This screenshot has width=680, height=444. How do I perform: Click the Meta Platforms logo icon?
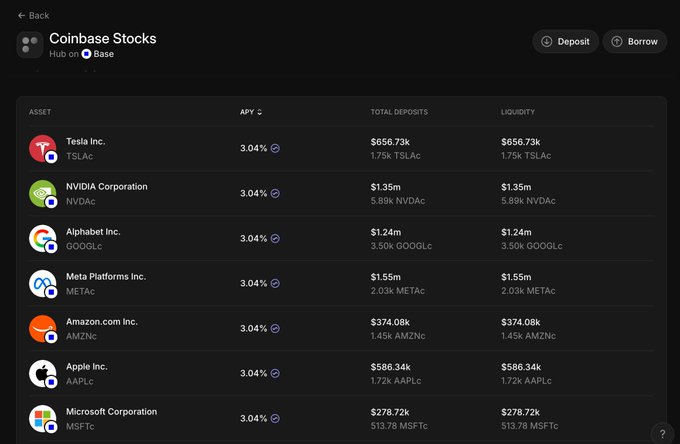click(x=42, y=284)
